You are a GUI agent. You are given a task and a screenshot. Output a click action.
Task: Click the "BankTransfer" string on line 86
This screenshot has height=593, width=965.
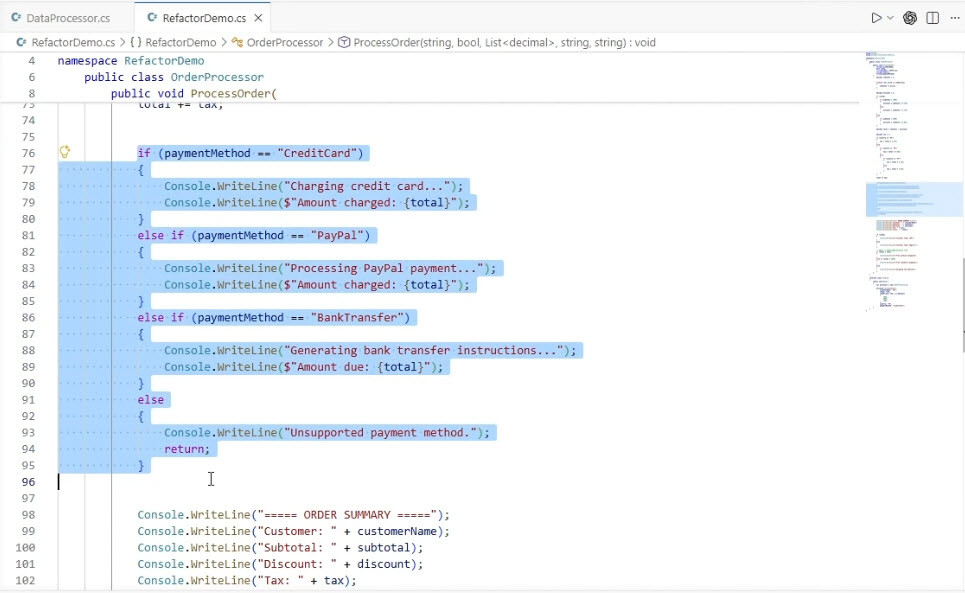357,317
